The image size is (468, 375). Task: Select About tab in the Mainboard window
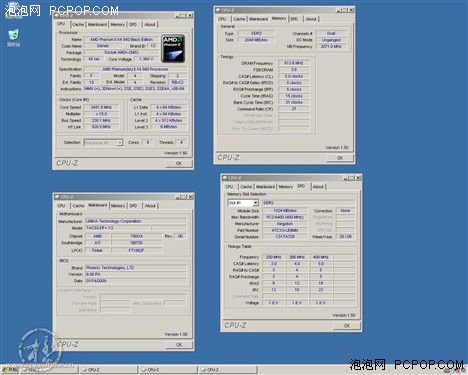(x=150, y=206)
